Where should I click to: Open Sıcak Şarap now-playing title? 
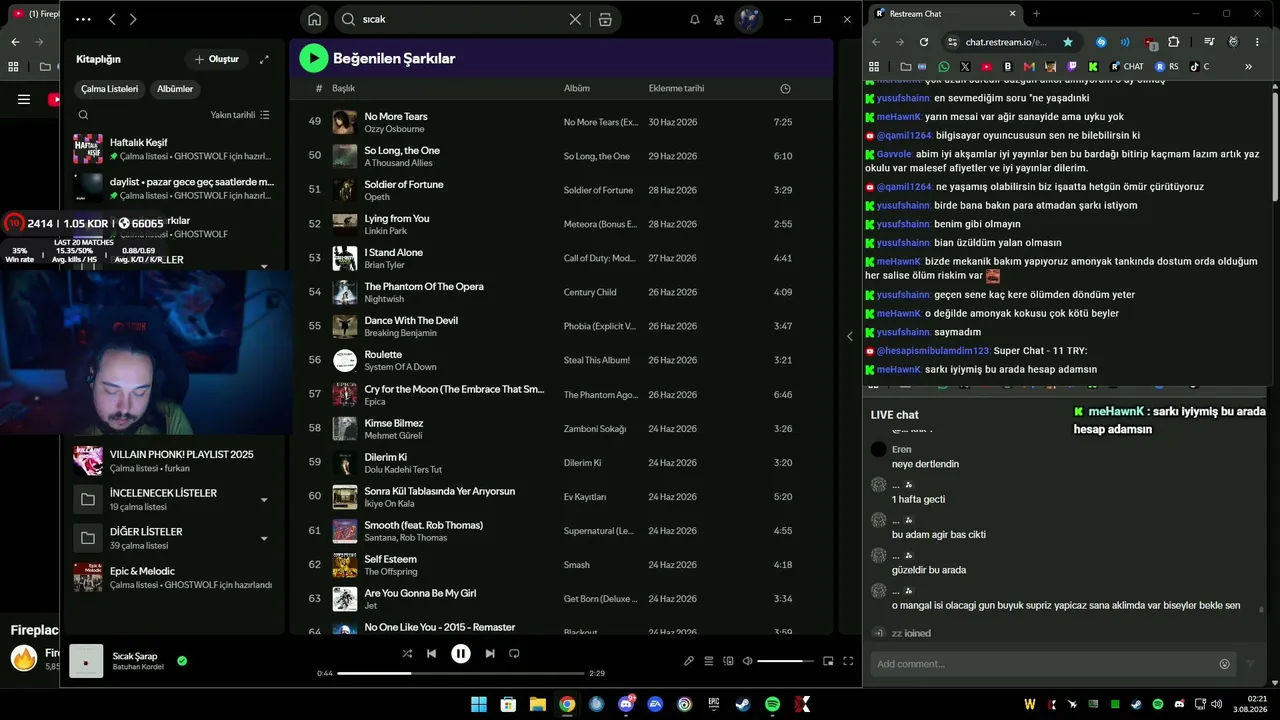click(x=135, y=656)
